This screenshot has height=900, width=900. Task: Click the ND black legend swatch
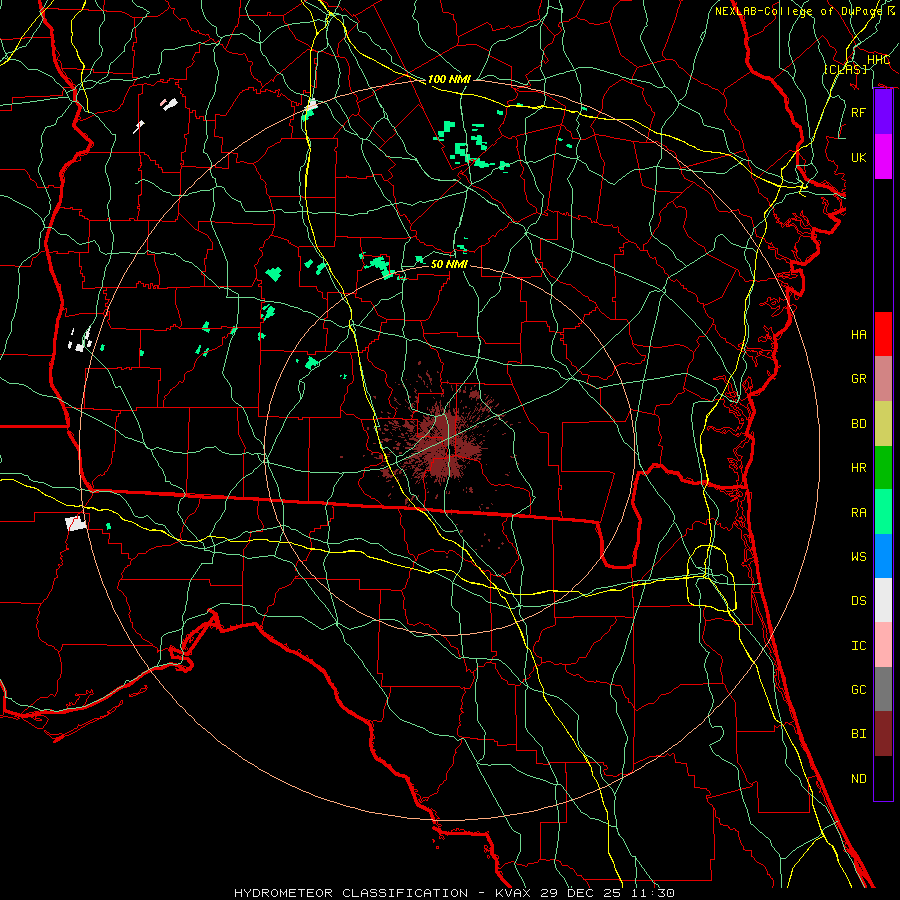[x=883, y=778]
